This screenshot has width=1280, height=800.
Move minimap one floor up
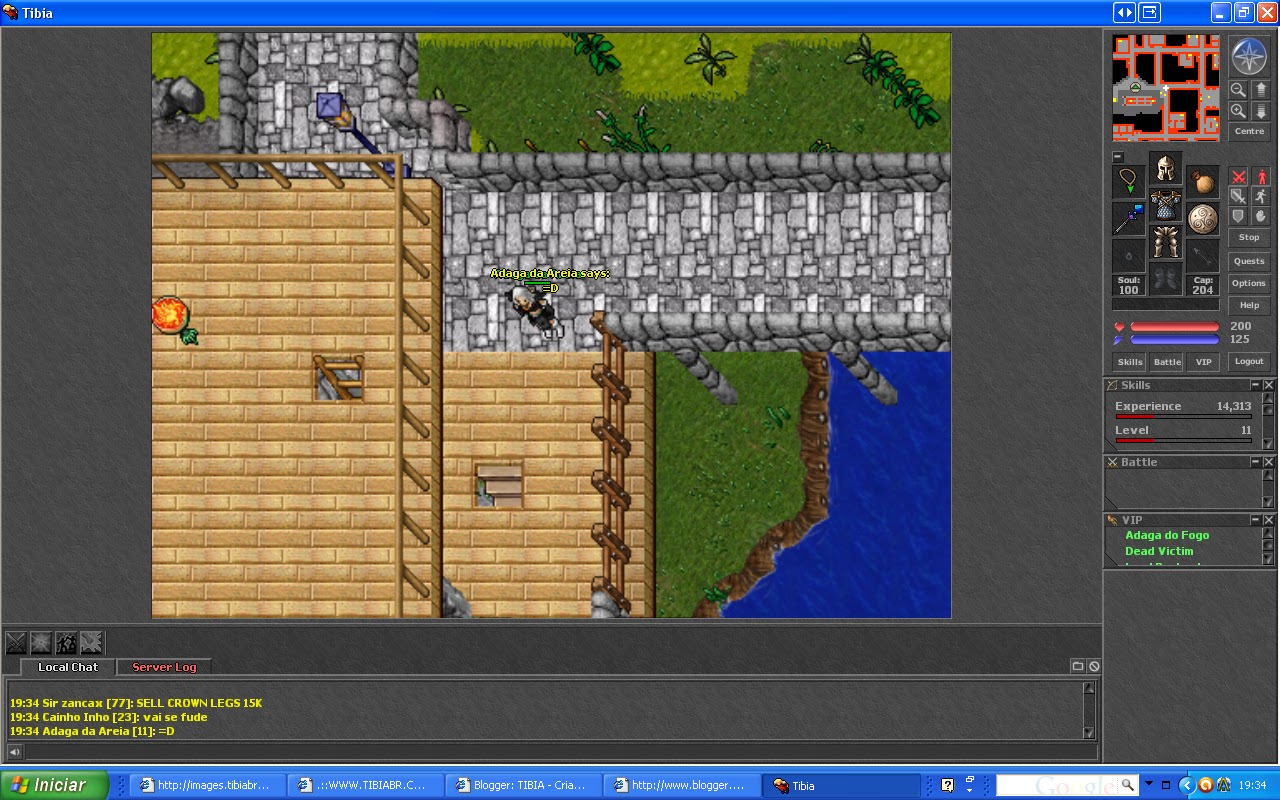click(x=1261, y=90)
